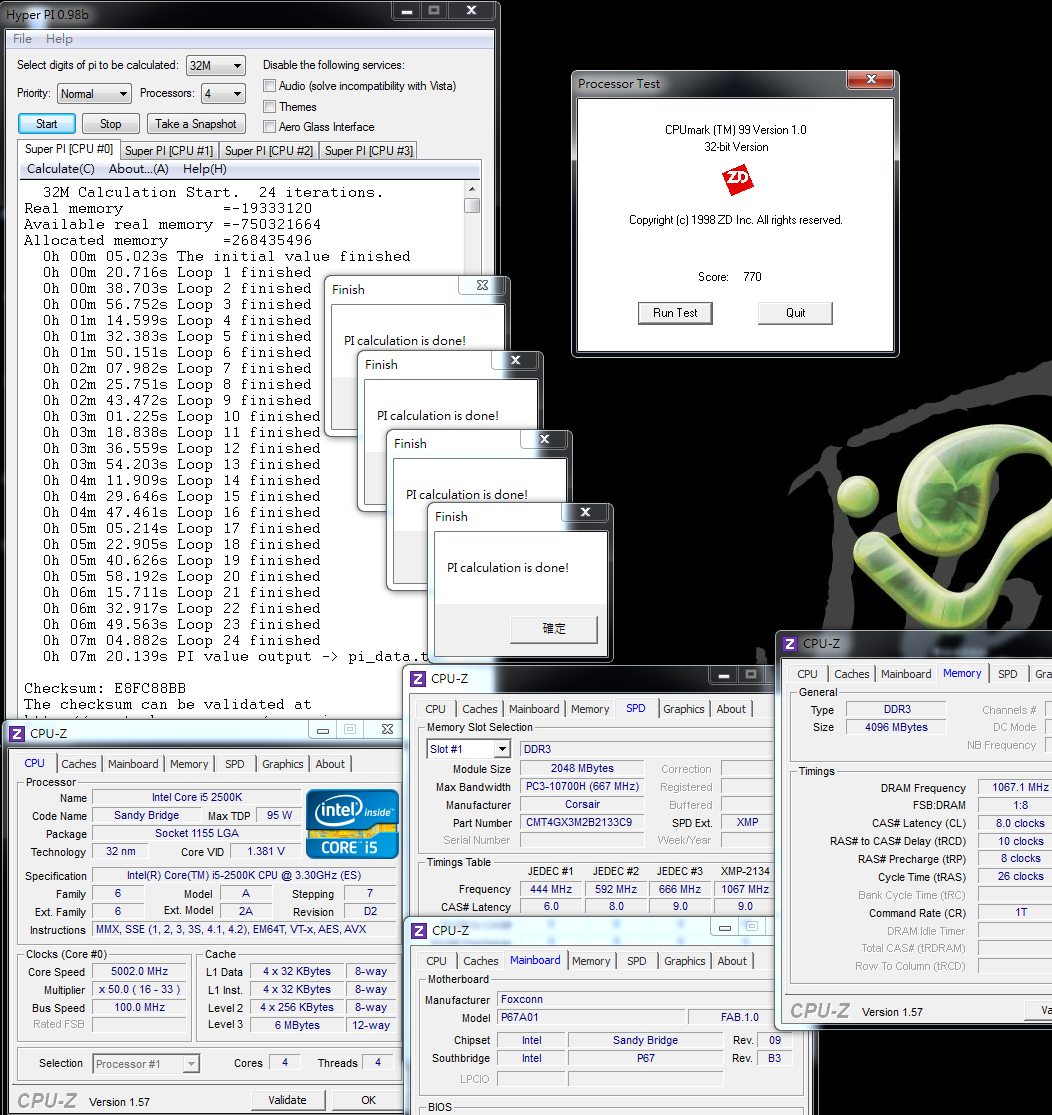Viewport: 1052px width, 1115px height.
Task: Click the Stop button in Hyper PI
Action: pyautogui.click(x=110, y=124)
